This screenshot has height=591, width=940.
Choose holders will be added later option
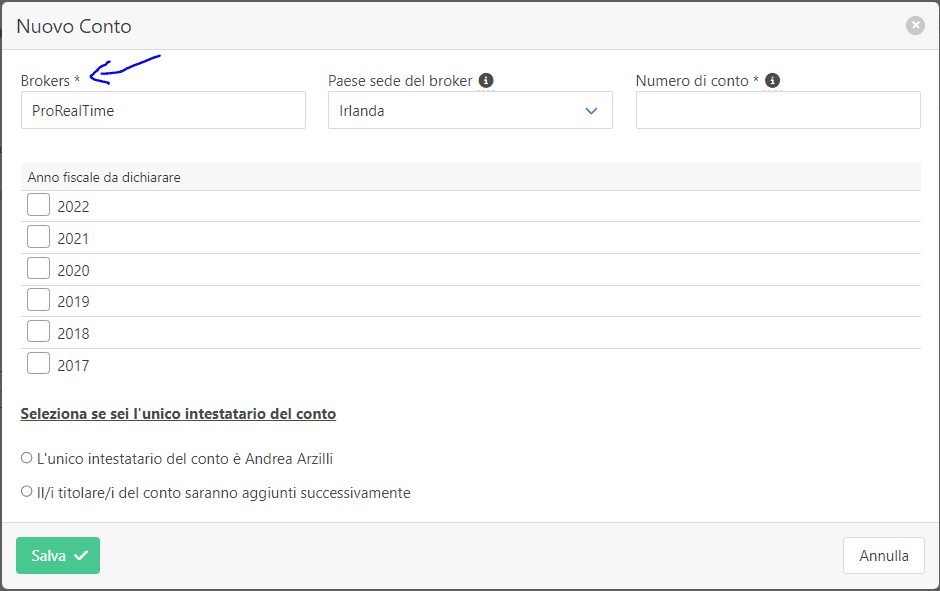tap(26, 492)
